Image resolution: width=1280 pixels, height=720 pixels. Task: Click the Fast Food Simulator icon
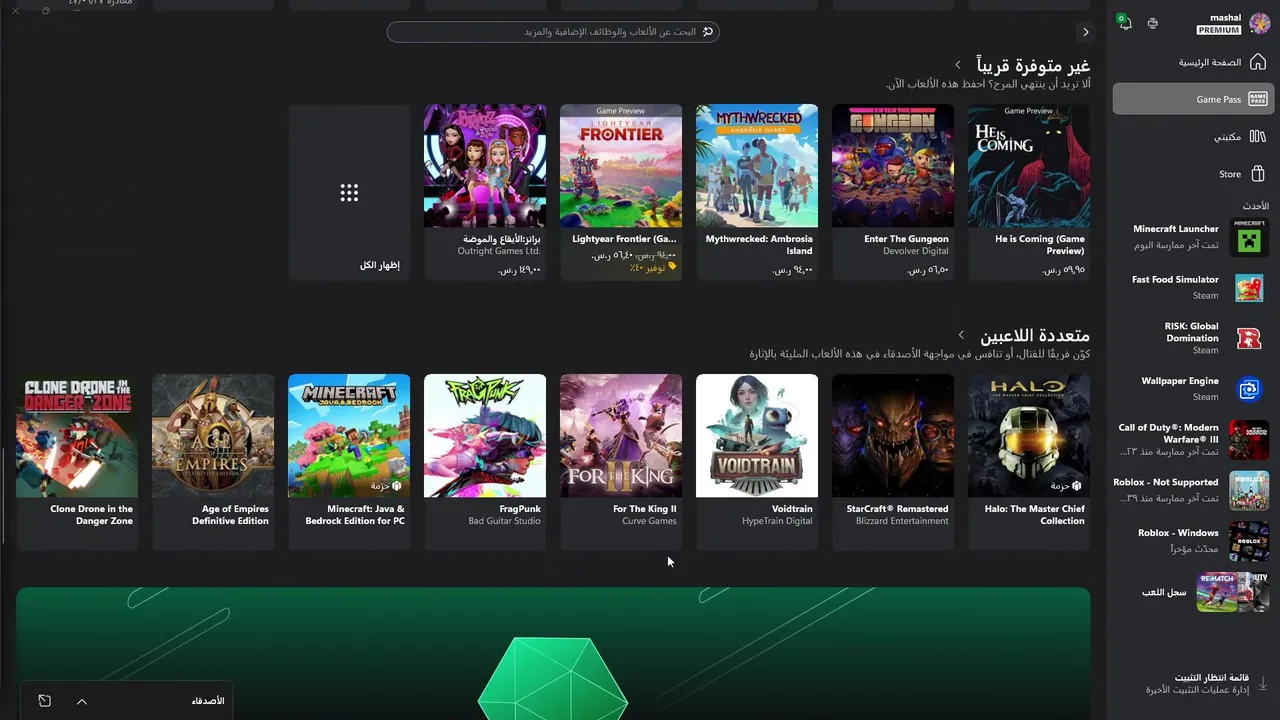click(x=1249, y=288)
